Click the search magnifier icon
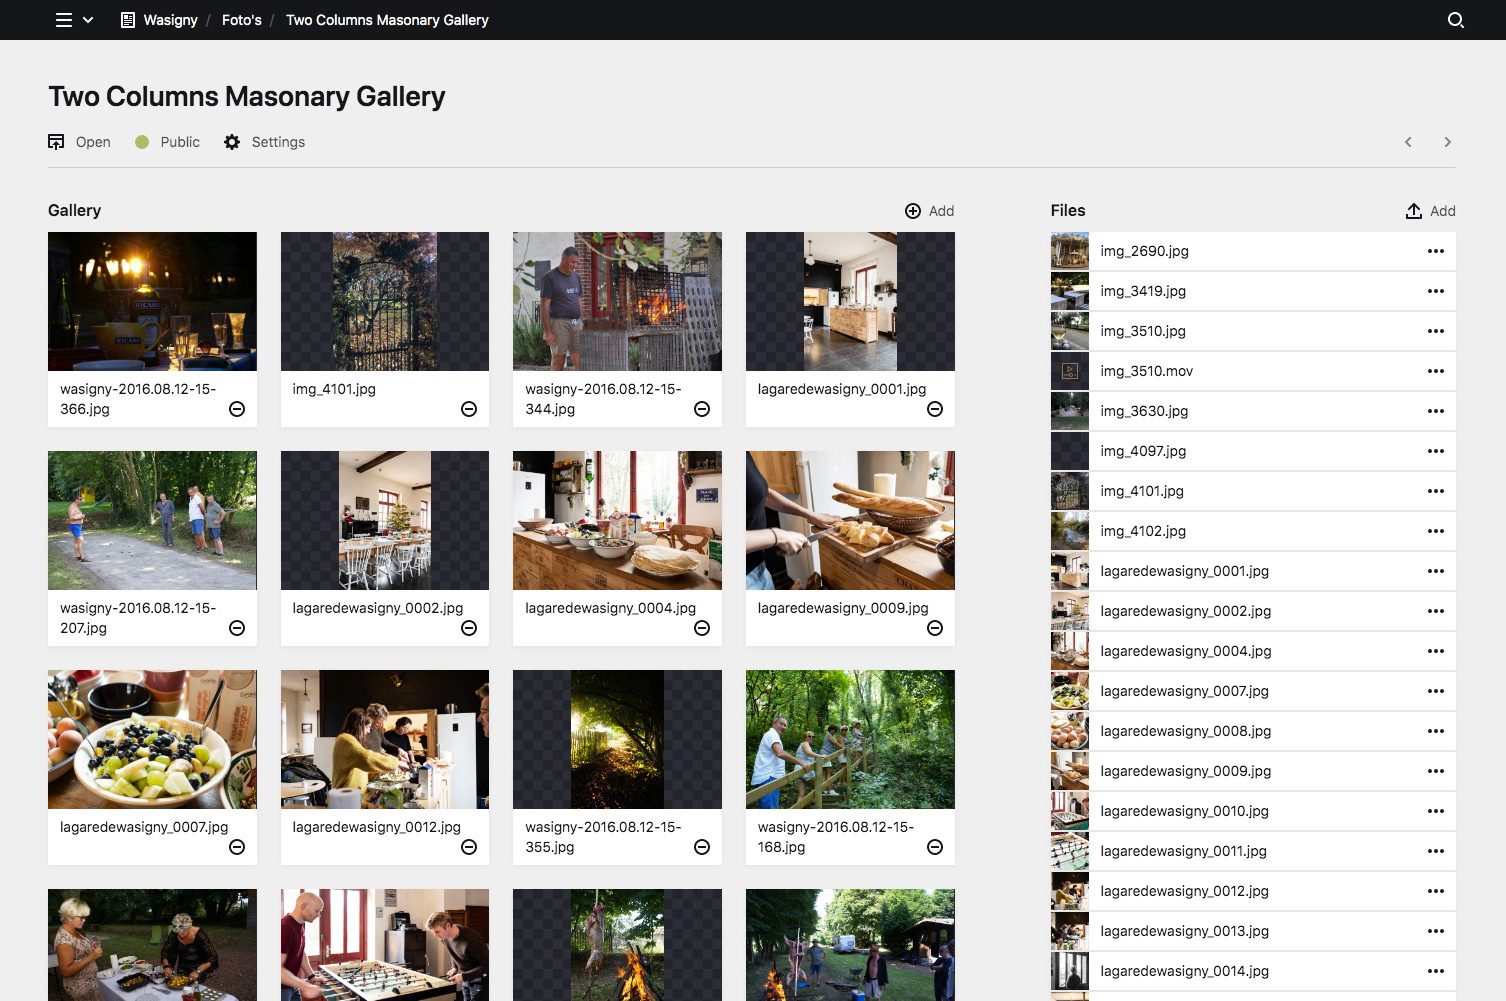This screenshot has height=1001, width=1506. coord(1456,20)
